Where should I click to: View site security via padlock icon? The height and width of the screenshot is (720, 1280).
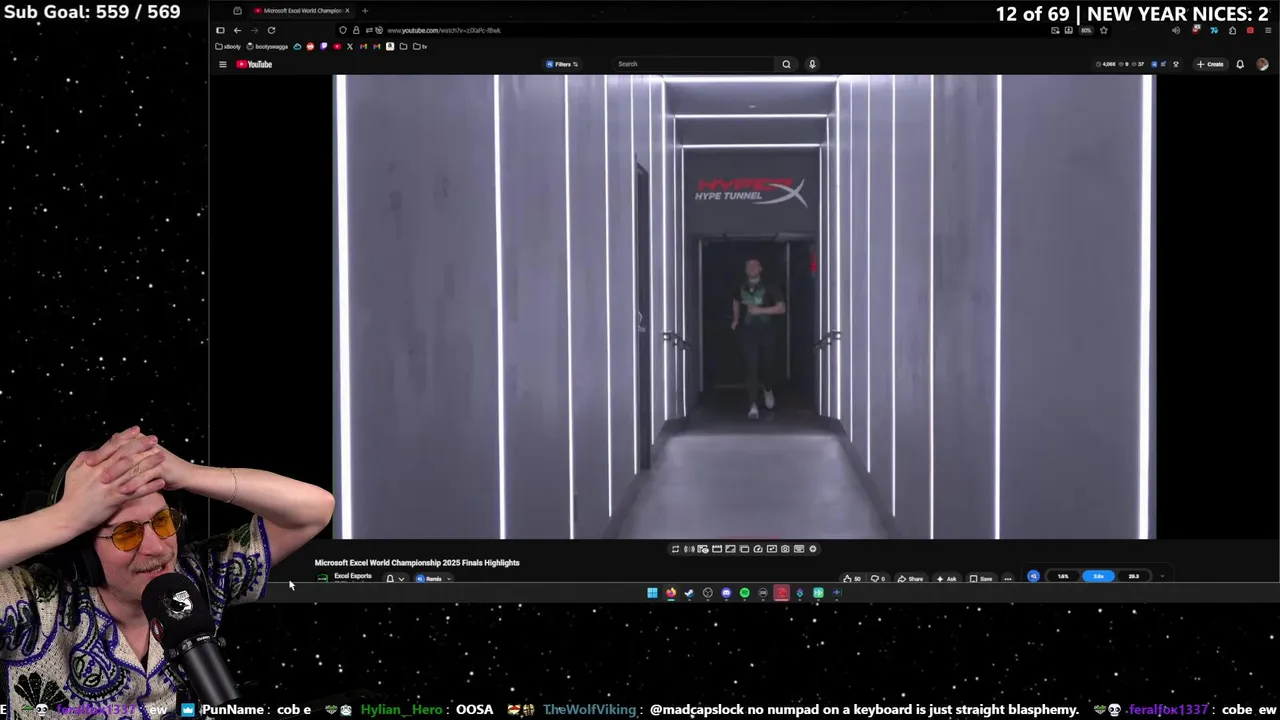356,30
